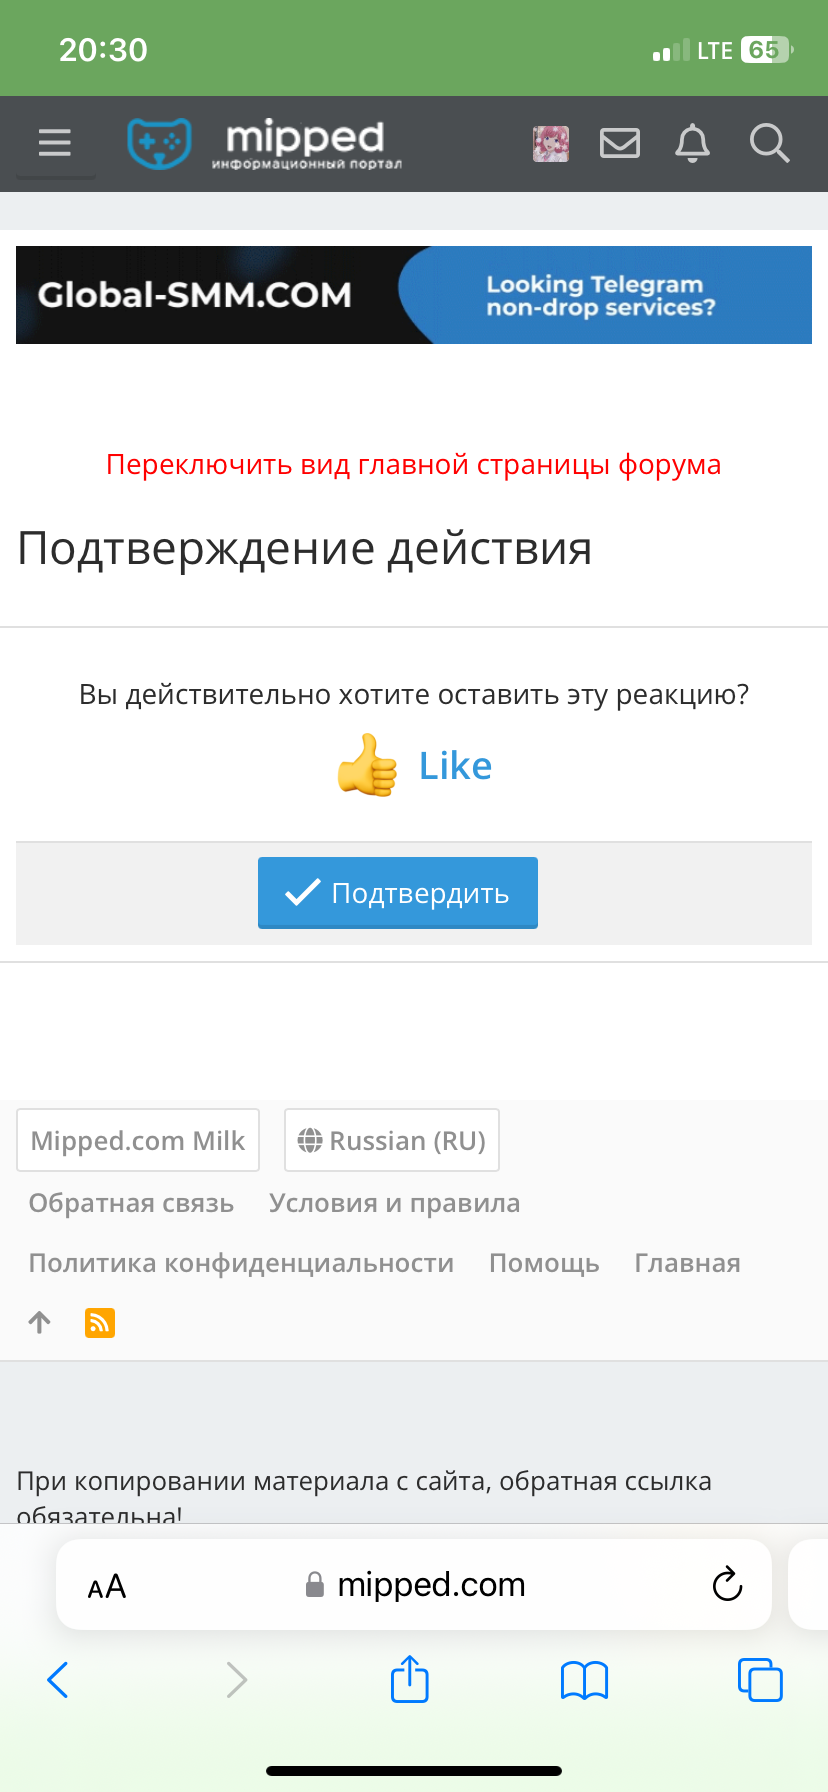Open the Обратная связь link
Viewport: 828px width, 1792px height.
131,1203
